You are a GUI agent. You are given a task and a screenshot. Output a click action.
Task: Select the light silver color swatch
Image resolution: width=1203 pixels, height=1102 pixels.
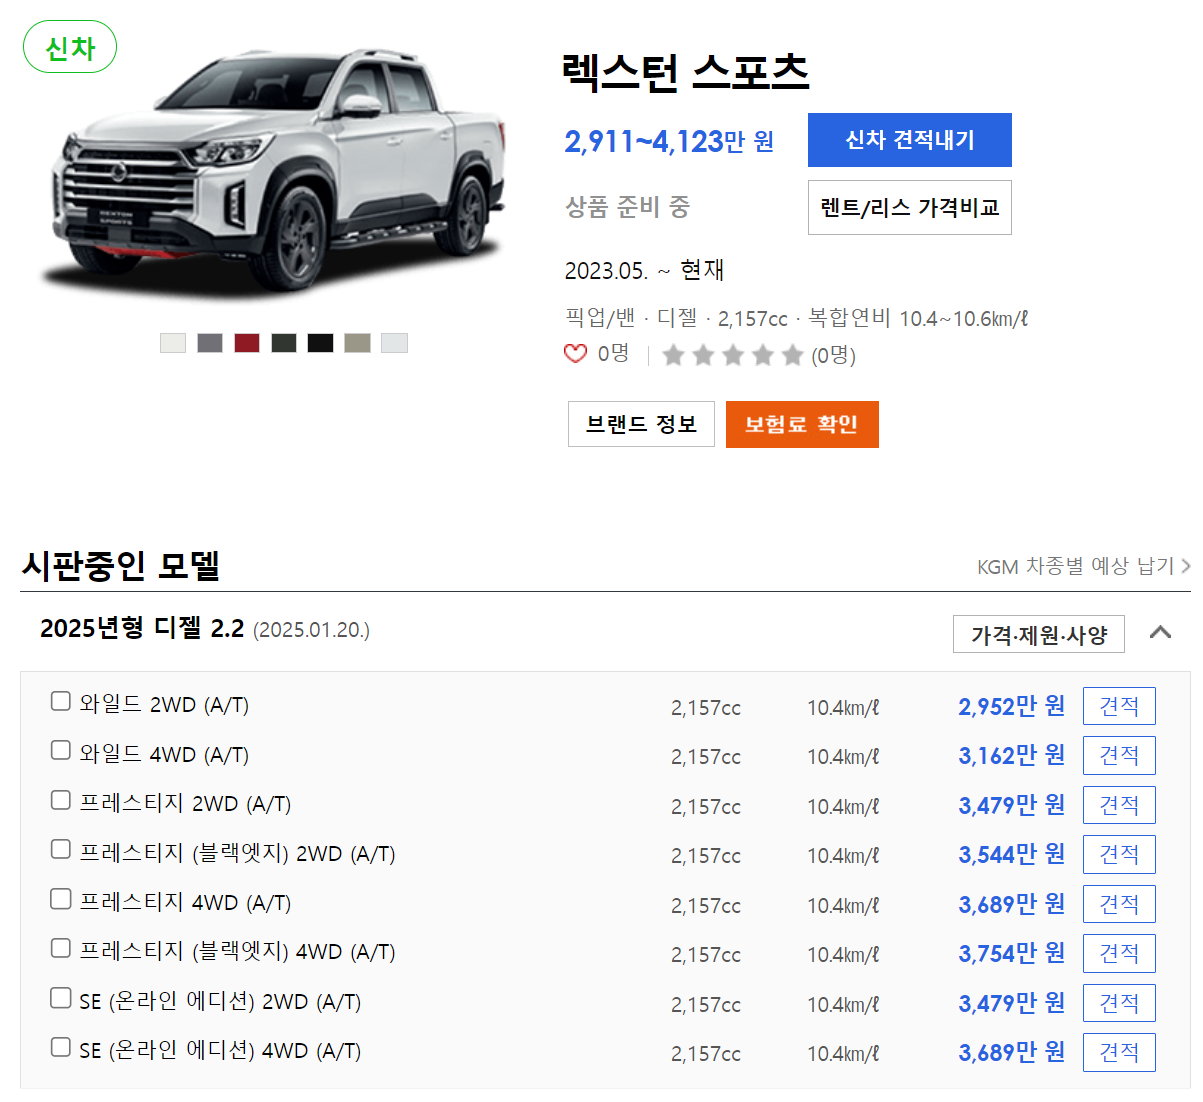click(x=394, y=343)
